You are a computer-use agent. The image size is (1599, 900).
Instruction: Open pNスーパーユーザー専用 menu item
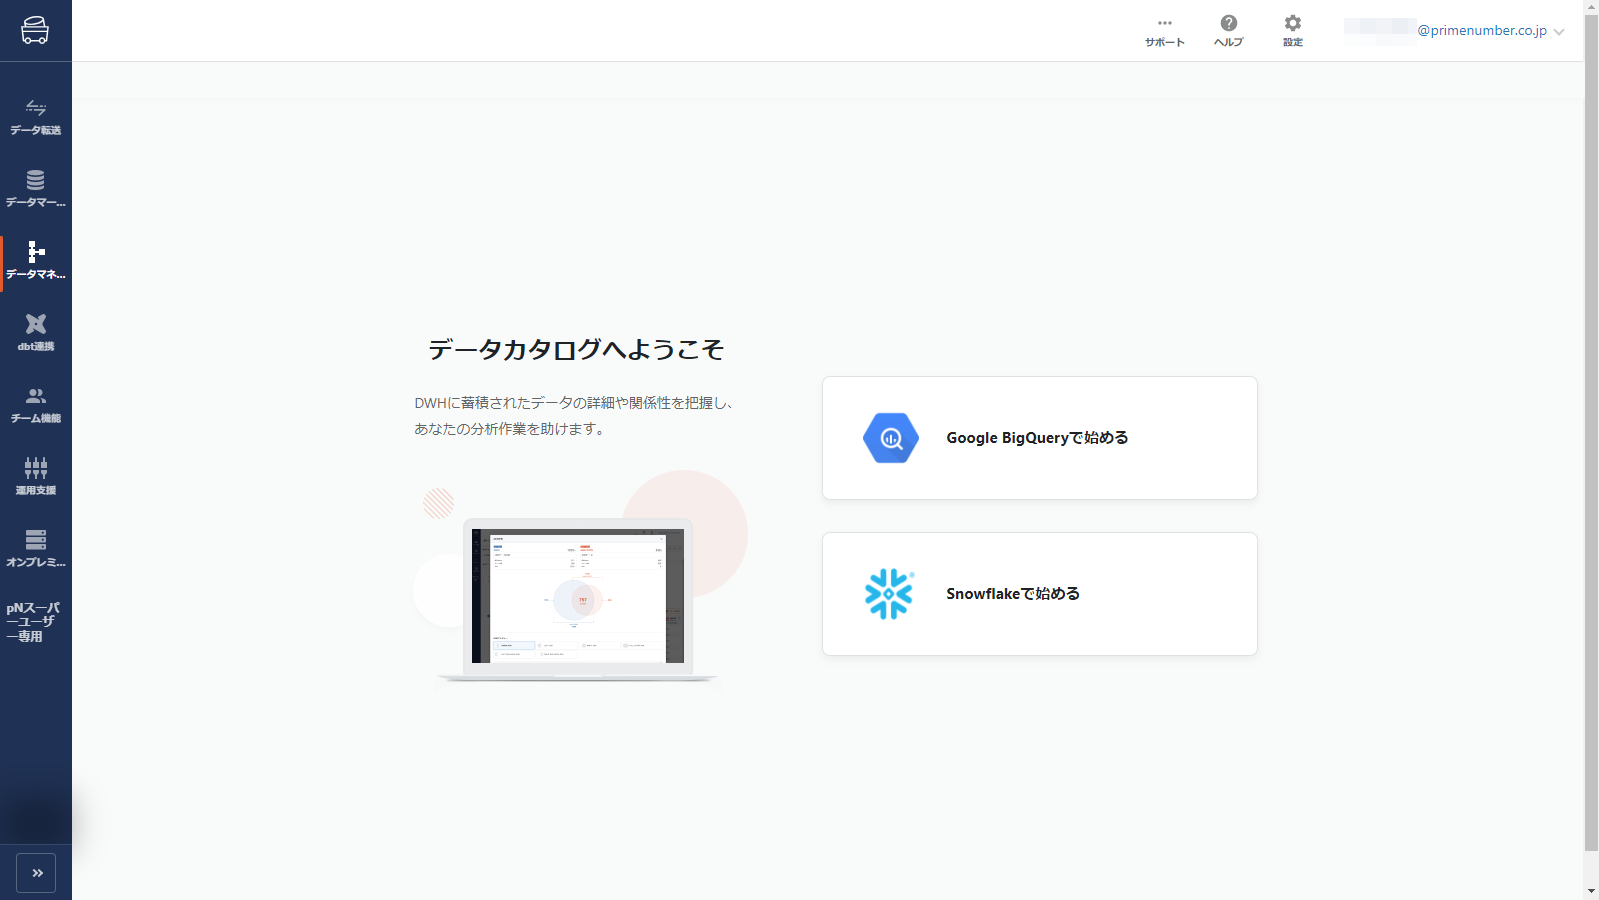tap(33, 622)
